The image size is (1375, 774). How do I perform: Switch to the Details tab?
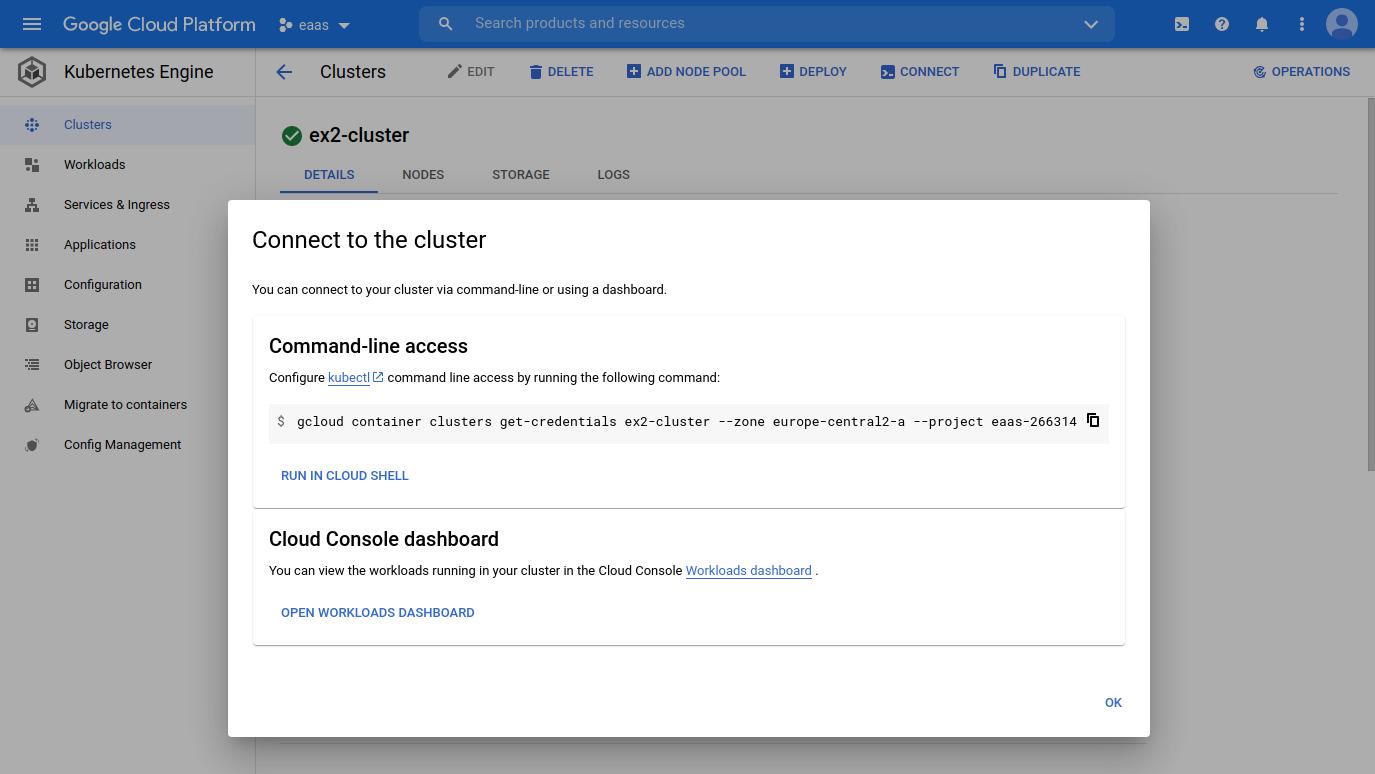pyautogui.click(x=329, y=175)
